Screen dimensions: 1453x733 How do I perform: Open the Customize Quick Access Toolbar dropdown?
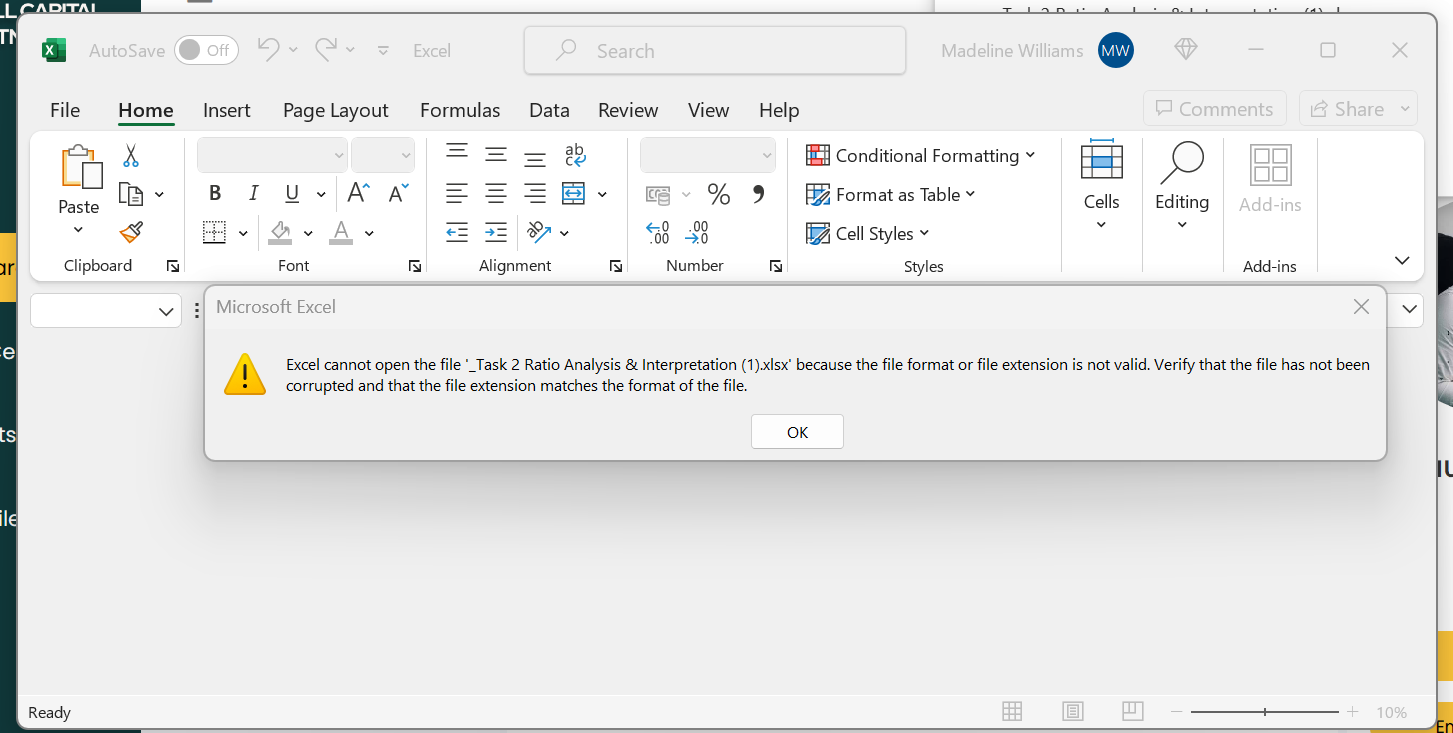[x=383, y=50]
